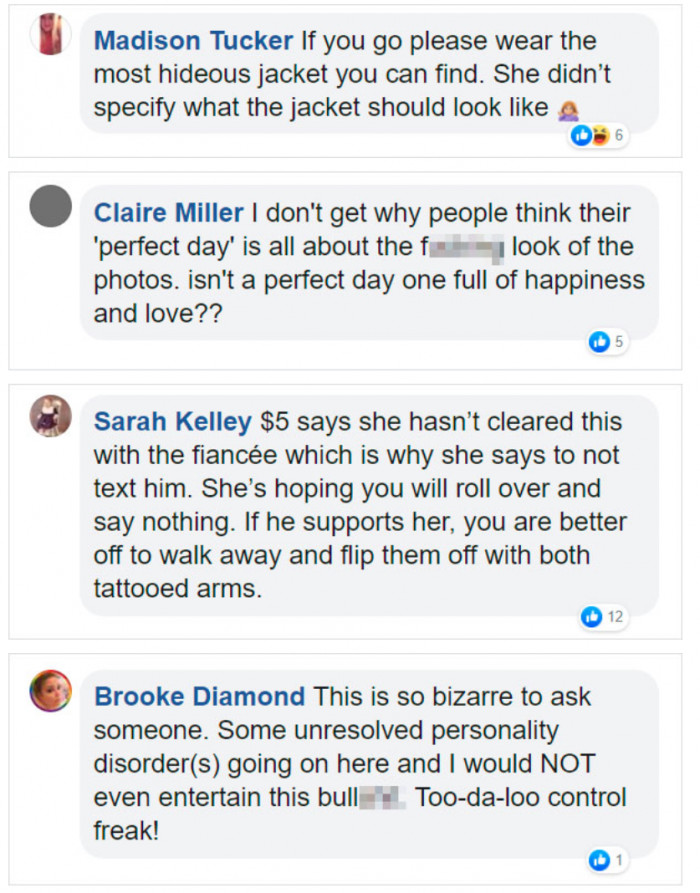Viewport: 700px width, 893px height.
Task: Click the thumbs-up reaction on Madison Tucker's comment
Action: 583,136
